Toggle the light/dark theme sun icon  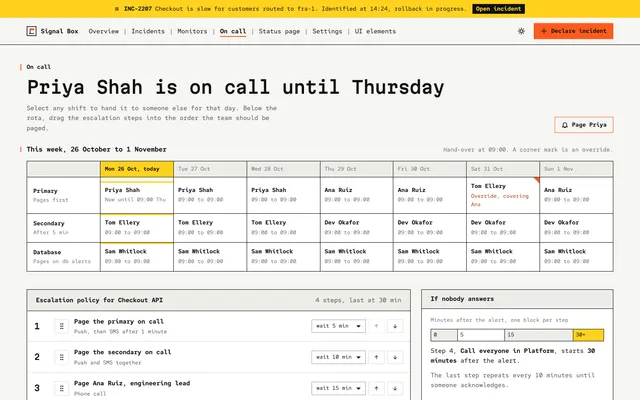(521, 31)
